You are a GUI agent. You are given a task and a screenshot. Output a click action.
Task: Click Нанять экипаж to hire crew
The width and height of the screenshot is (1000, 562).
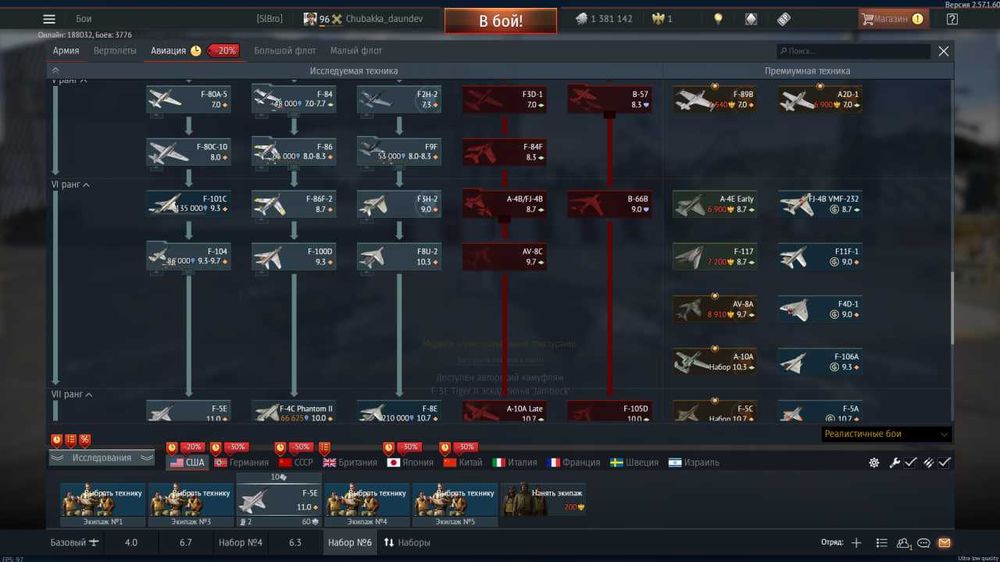543,499
